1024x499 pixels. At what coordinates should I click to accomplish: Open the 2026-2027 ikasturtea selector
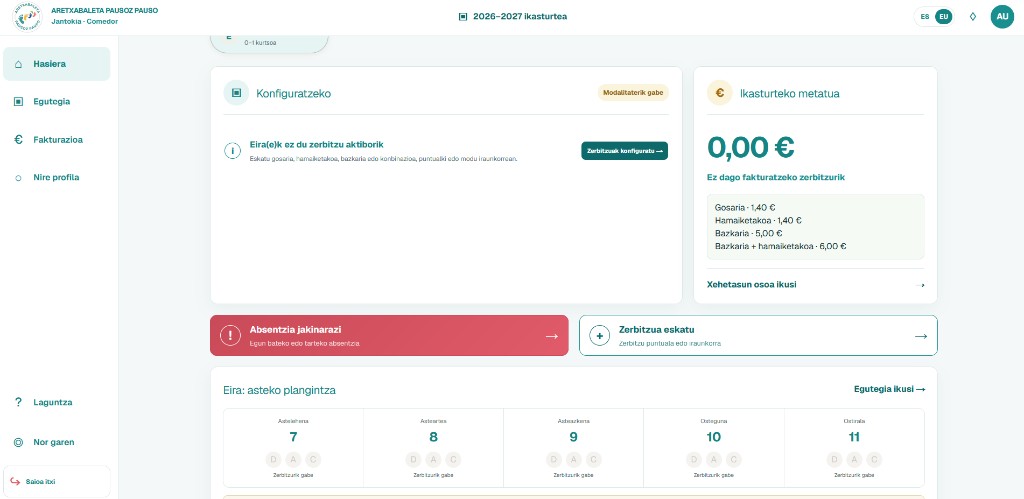[x=513, y=16]
